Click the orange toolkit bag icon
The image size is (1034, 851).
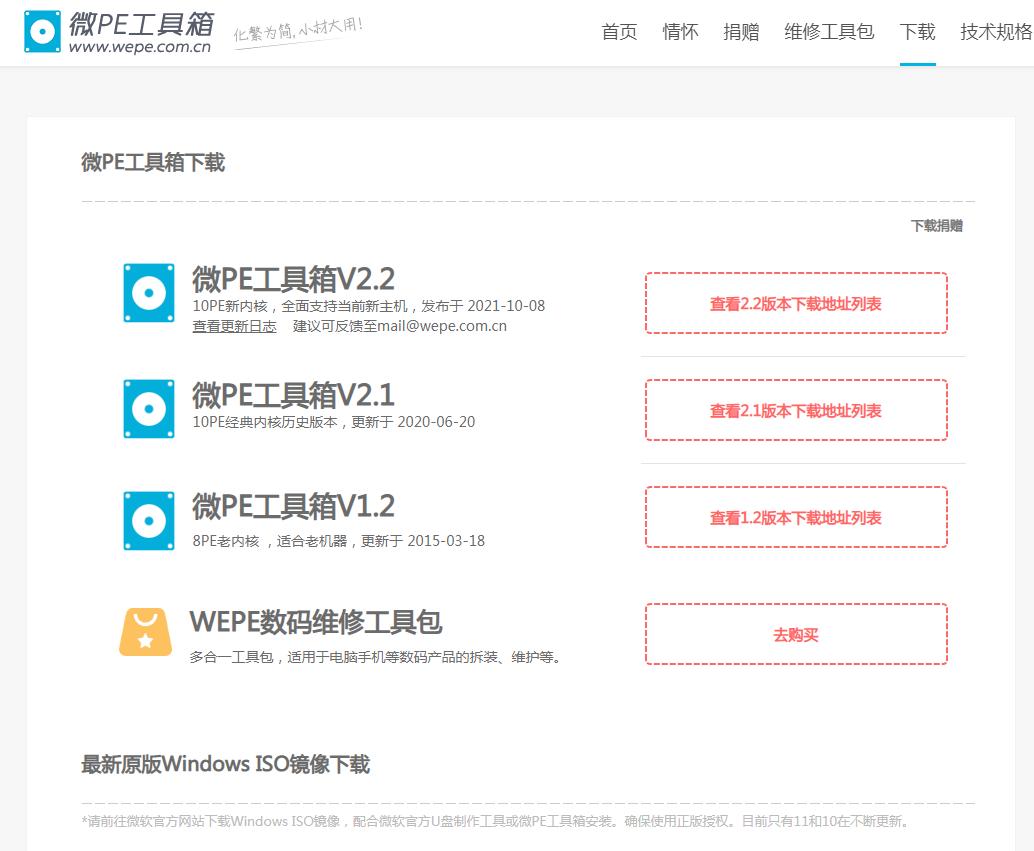click(x=148, y=632)
